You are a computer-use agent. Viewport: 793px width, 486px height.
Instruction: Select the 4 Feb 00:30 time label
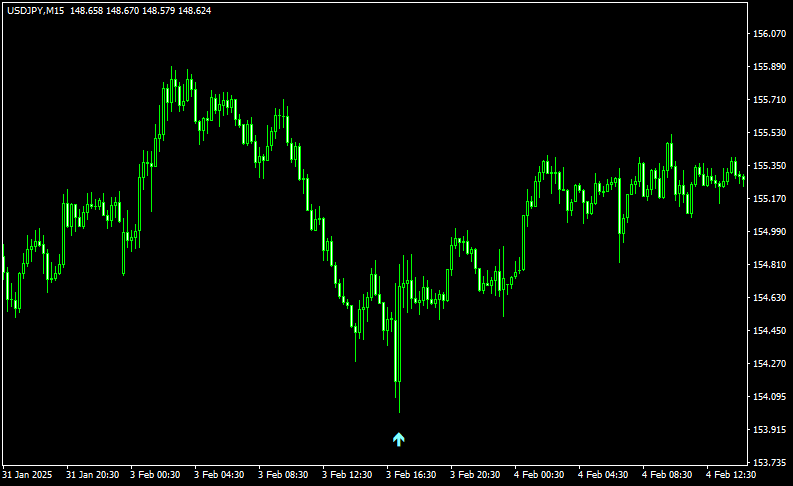click(539, 474)
